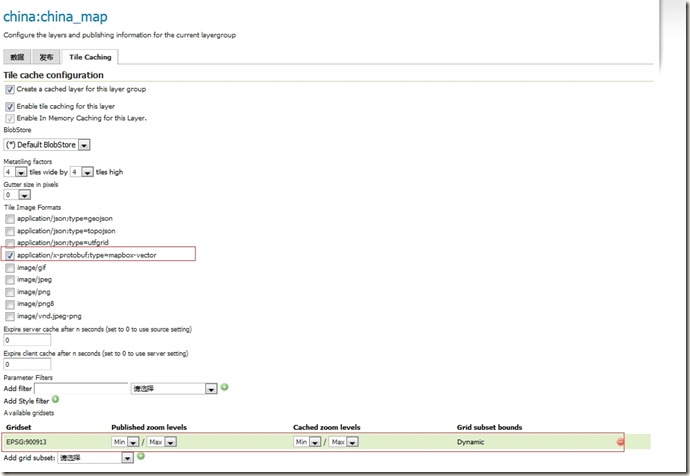Enable image/png tile format
The image size is (690, 476).
[x=10, y=292]
